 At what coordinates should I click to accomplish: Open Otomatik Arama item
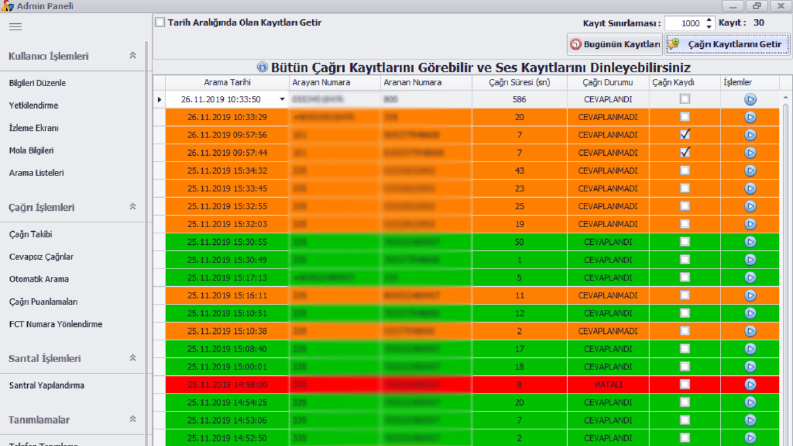[x=39, y=279]
